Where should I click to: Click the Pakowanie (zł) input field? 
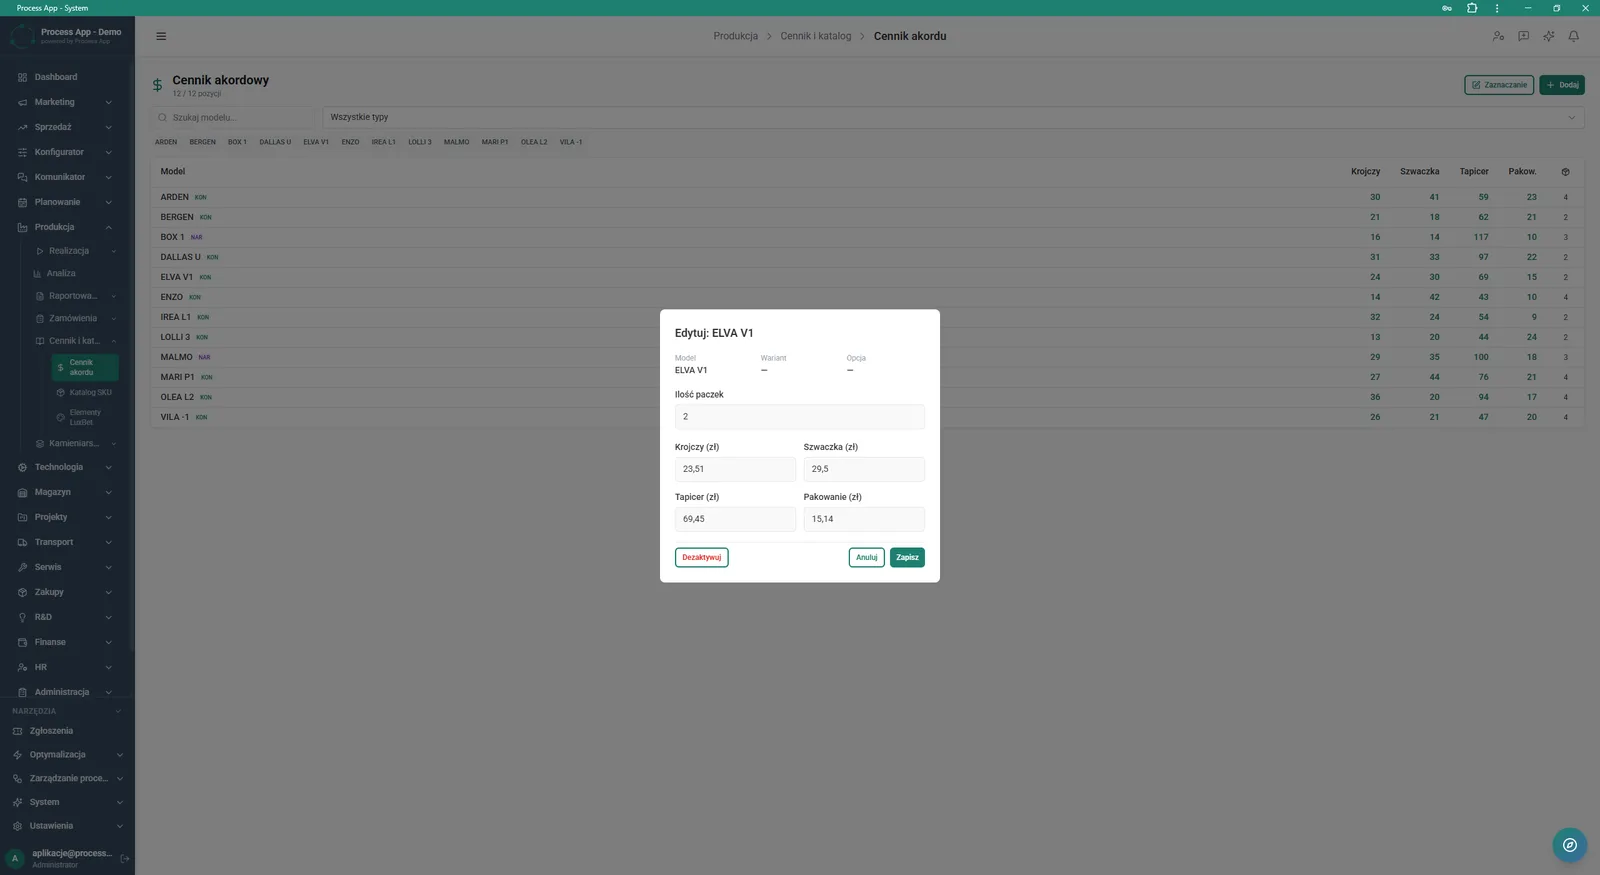(x=864, y=519)
